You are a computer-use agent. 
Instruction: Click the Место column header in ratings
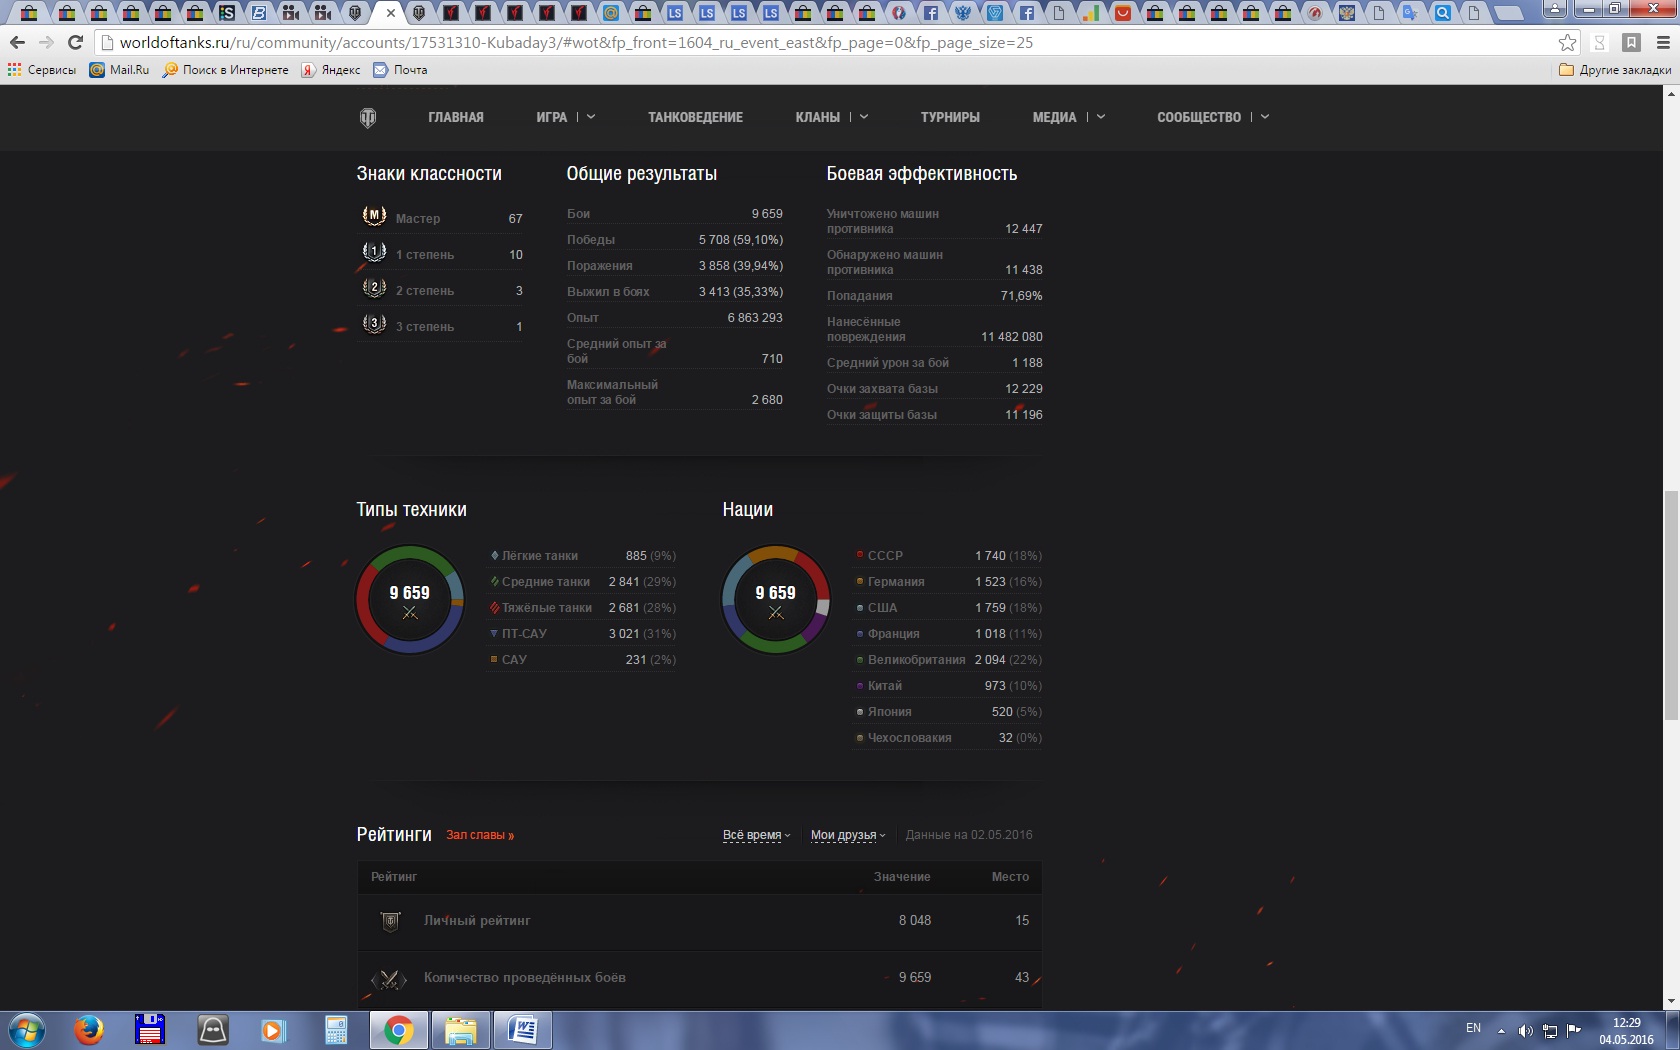pyautogui.click(x=1010, y=877)
